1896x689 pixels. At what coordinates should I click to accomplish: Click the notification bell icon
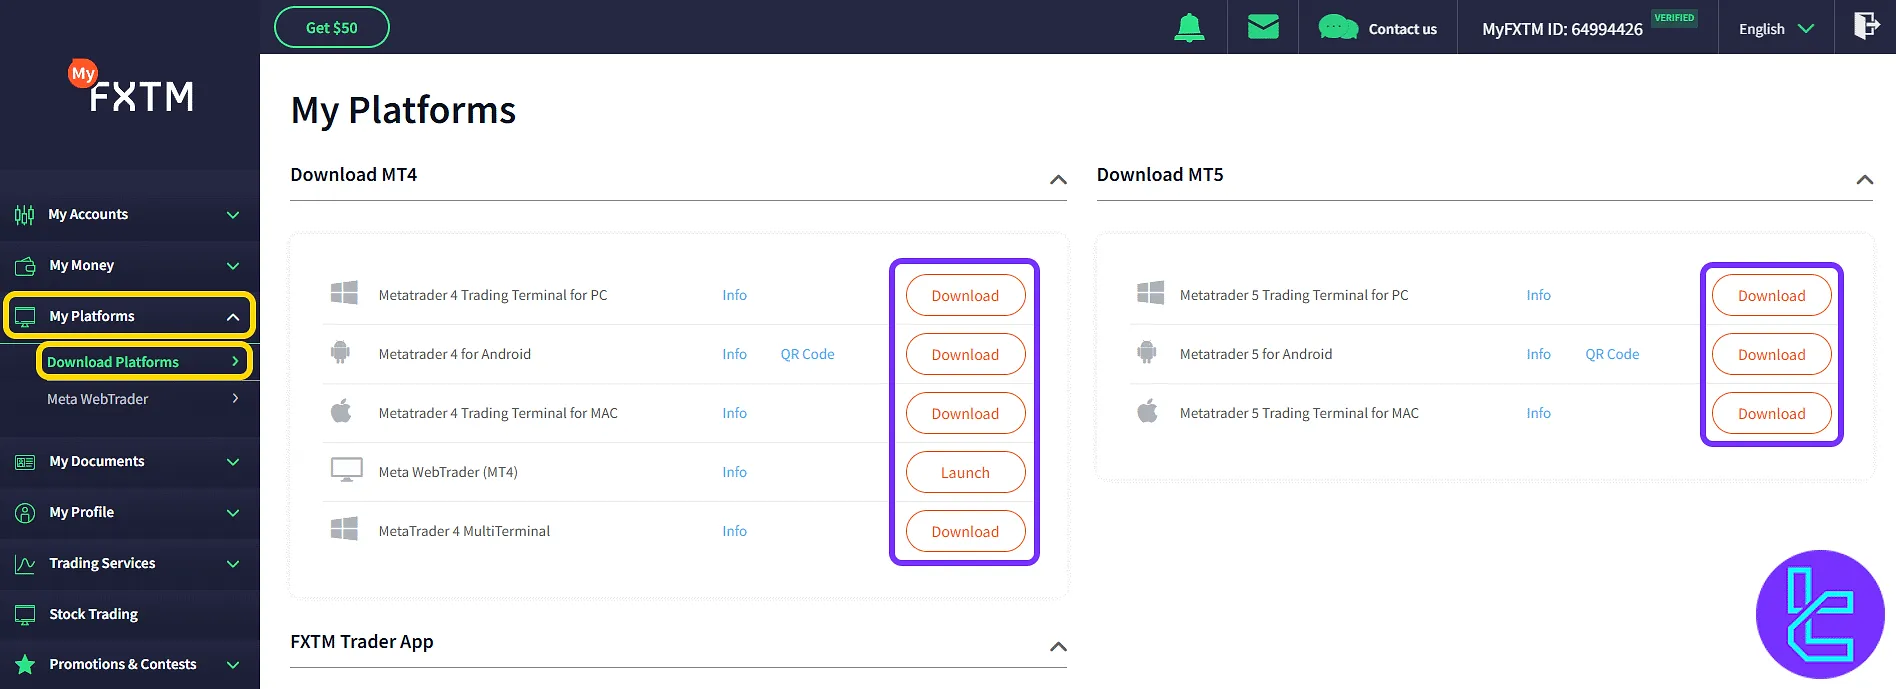(x=1189, y=28)
